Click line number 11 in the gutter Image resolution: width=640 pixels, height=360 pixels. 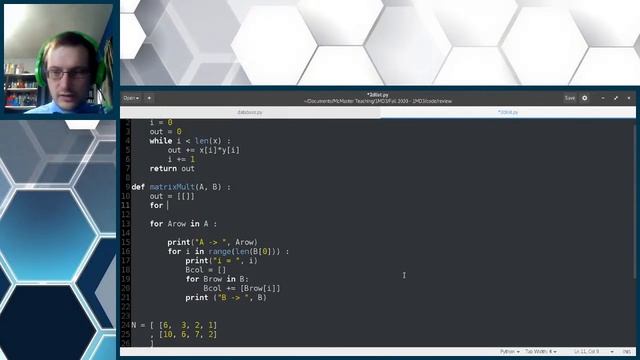(x=125, y=205)
